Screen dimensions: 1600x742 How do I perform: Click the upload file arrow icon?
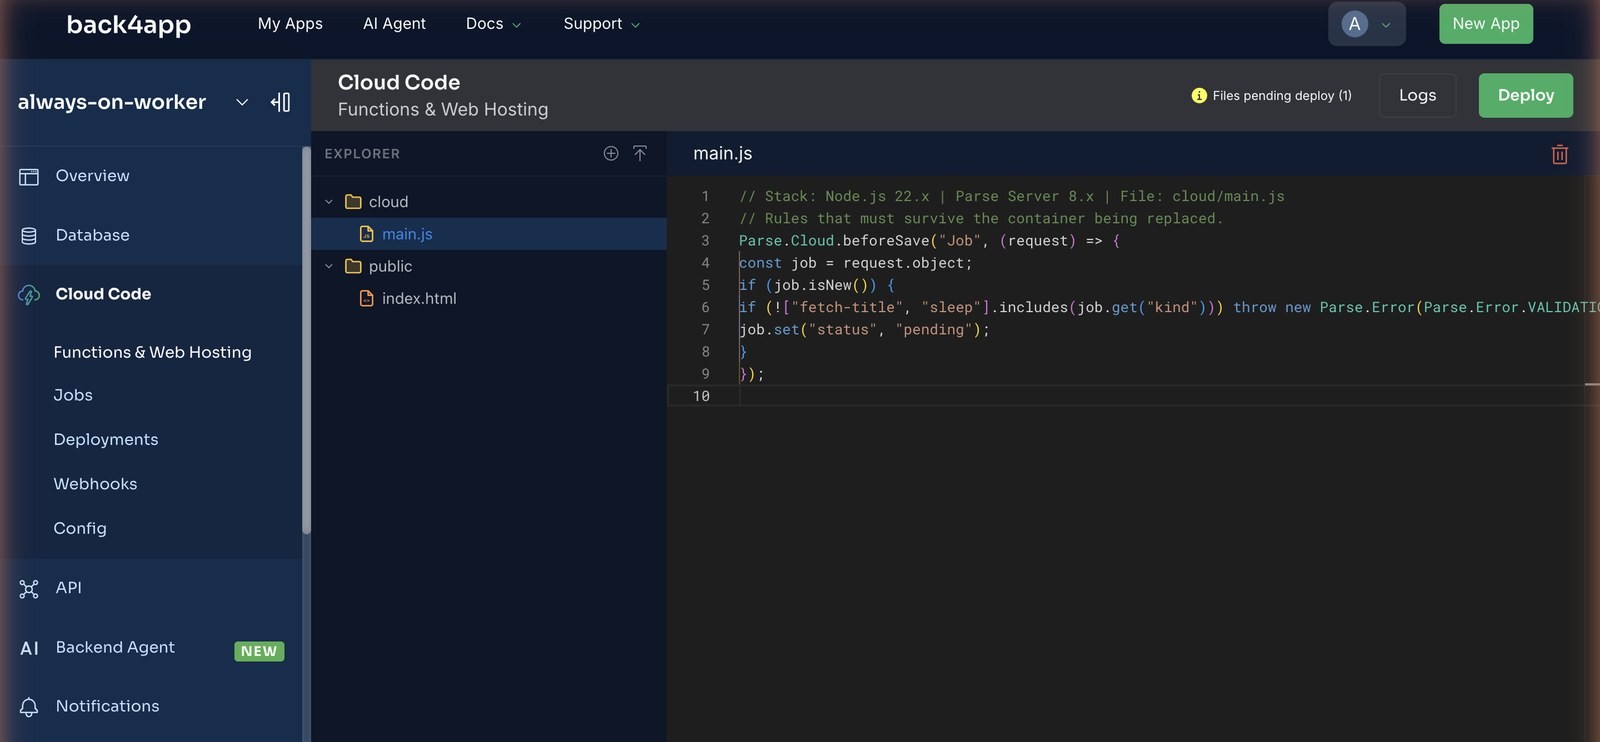[x=640, y=153]
